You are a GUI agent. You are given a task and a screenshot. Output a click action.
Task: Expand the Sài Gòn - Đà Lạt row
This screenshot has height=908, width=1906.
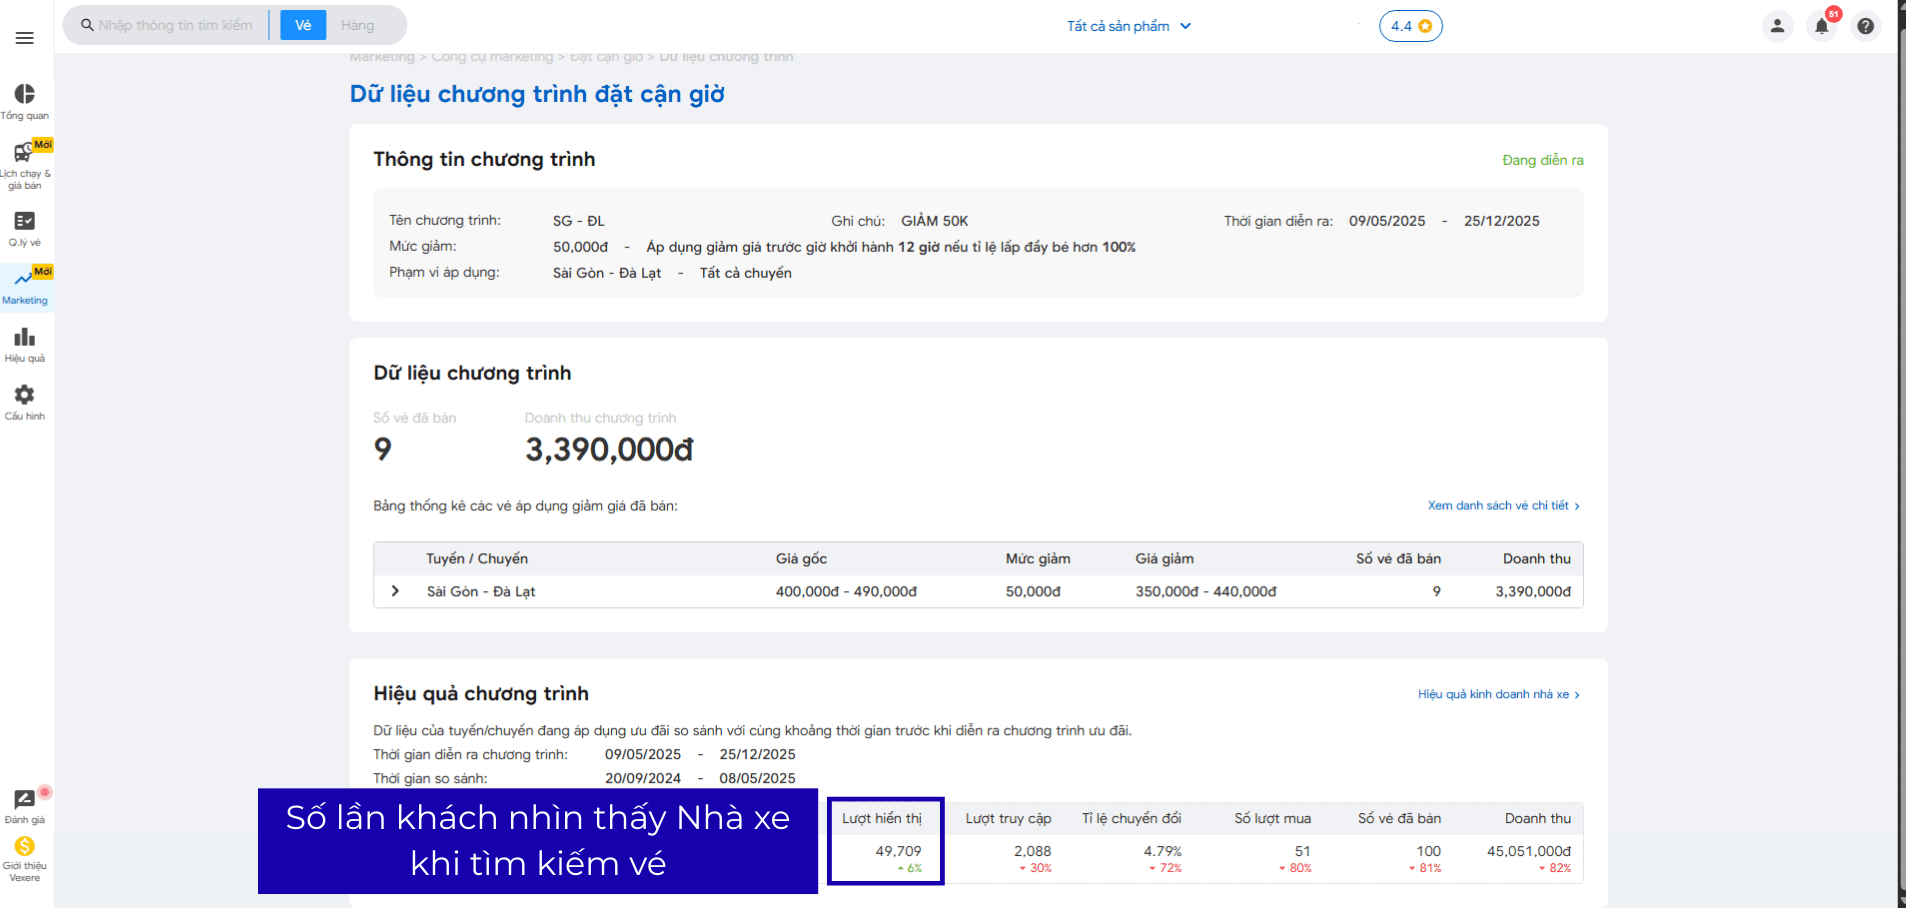pos(395,591)
